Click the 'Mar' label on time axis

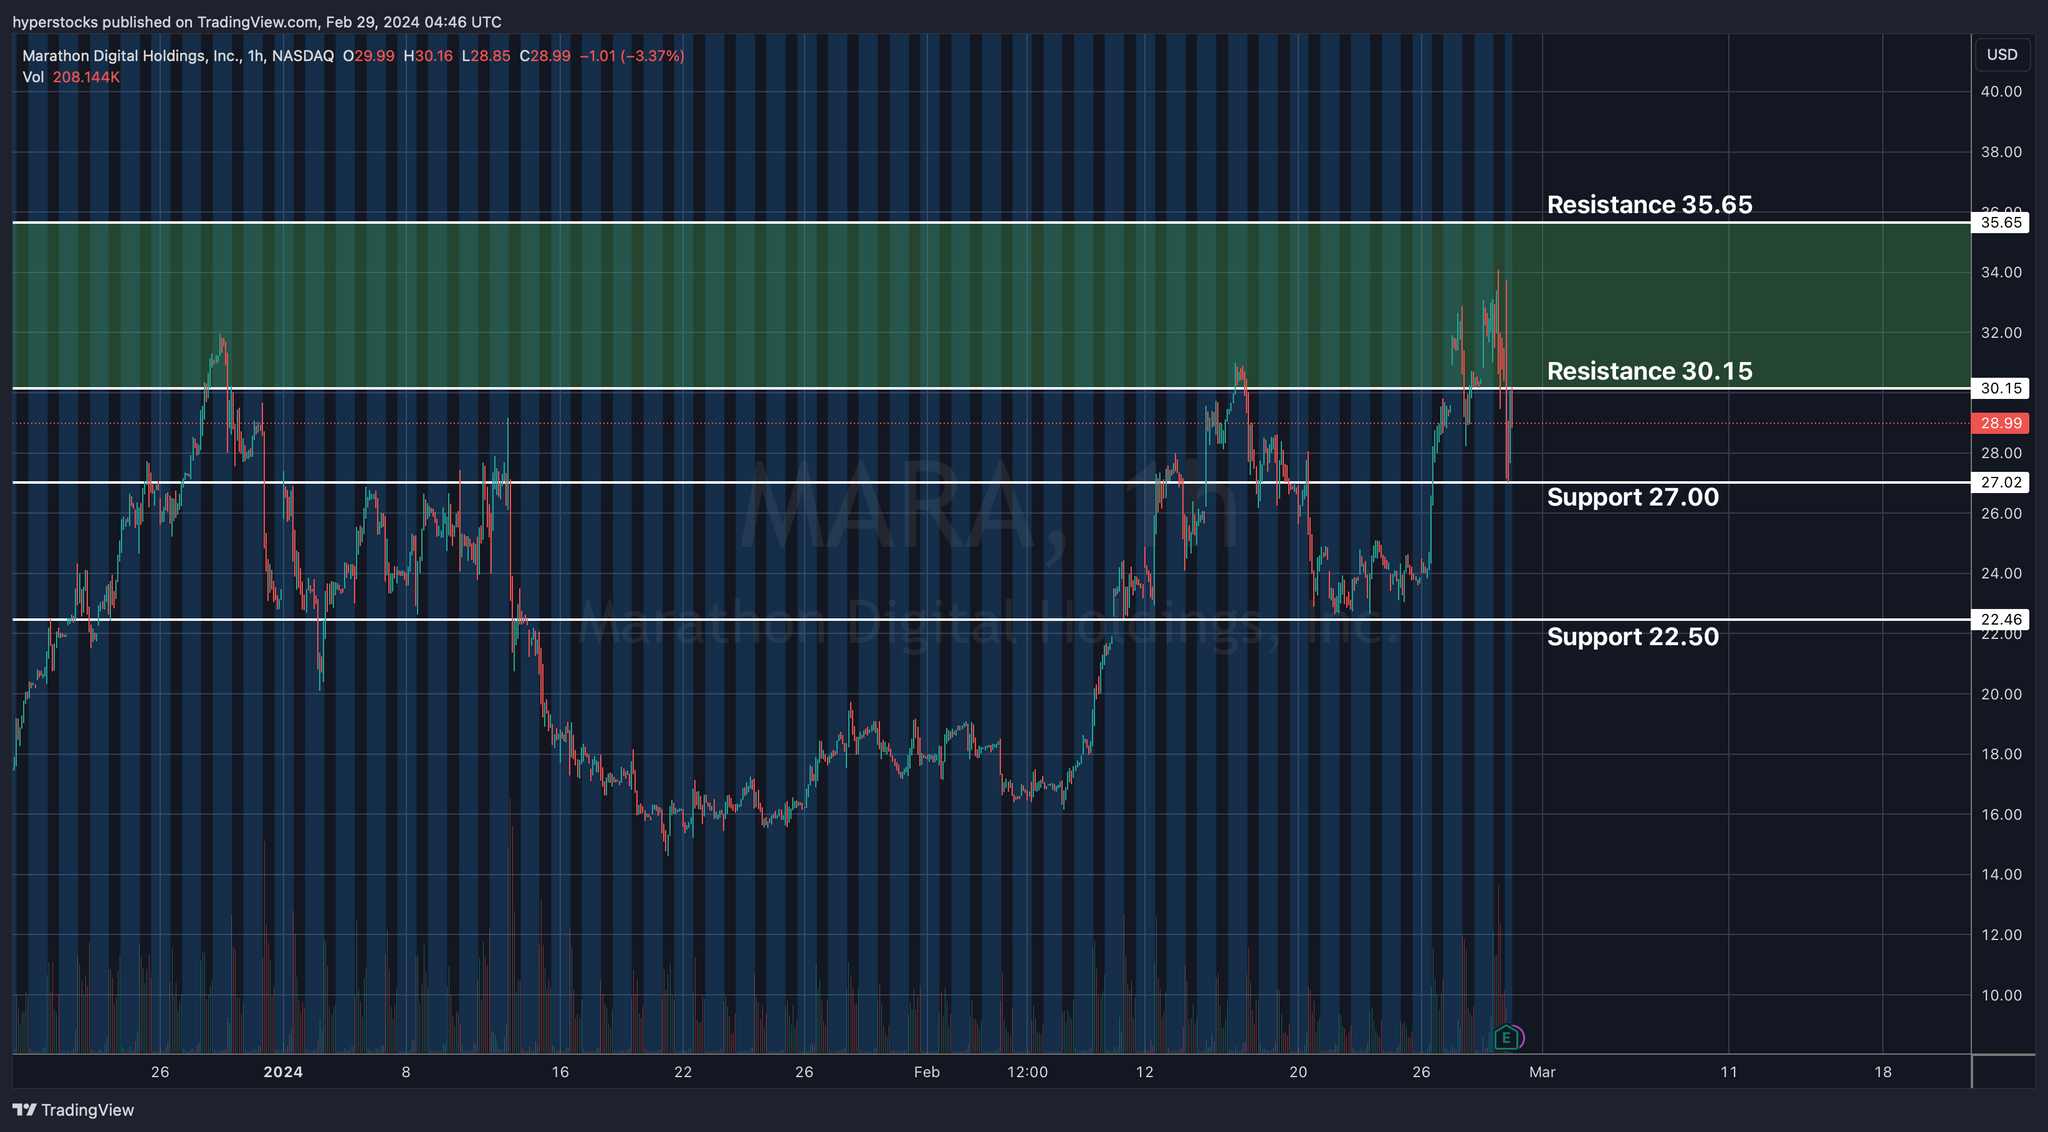click(x=1542, y=1072)
